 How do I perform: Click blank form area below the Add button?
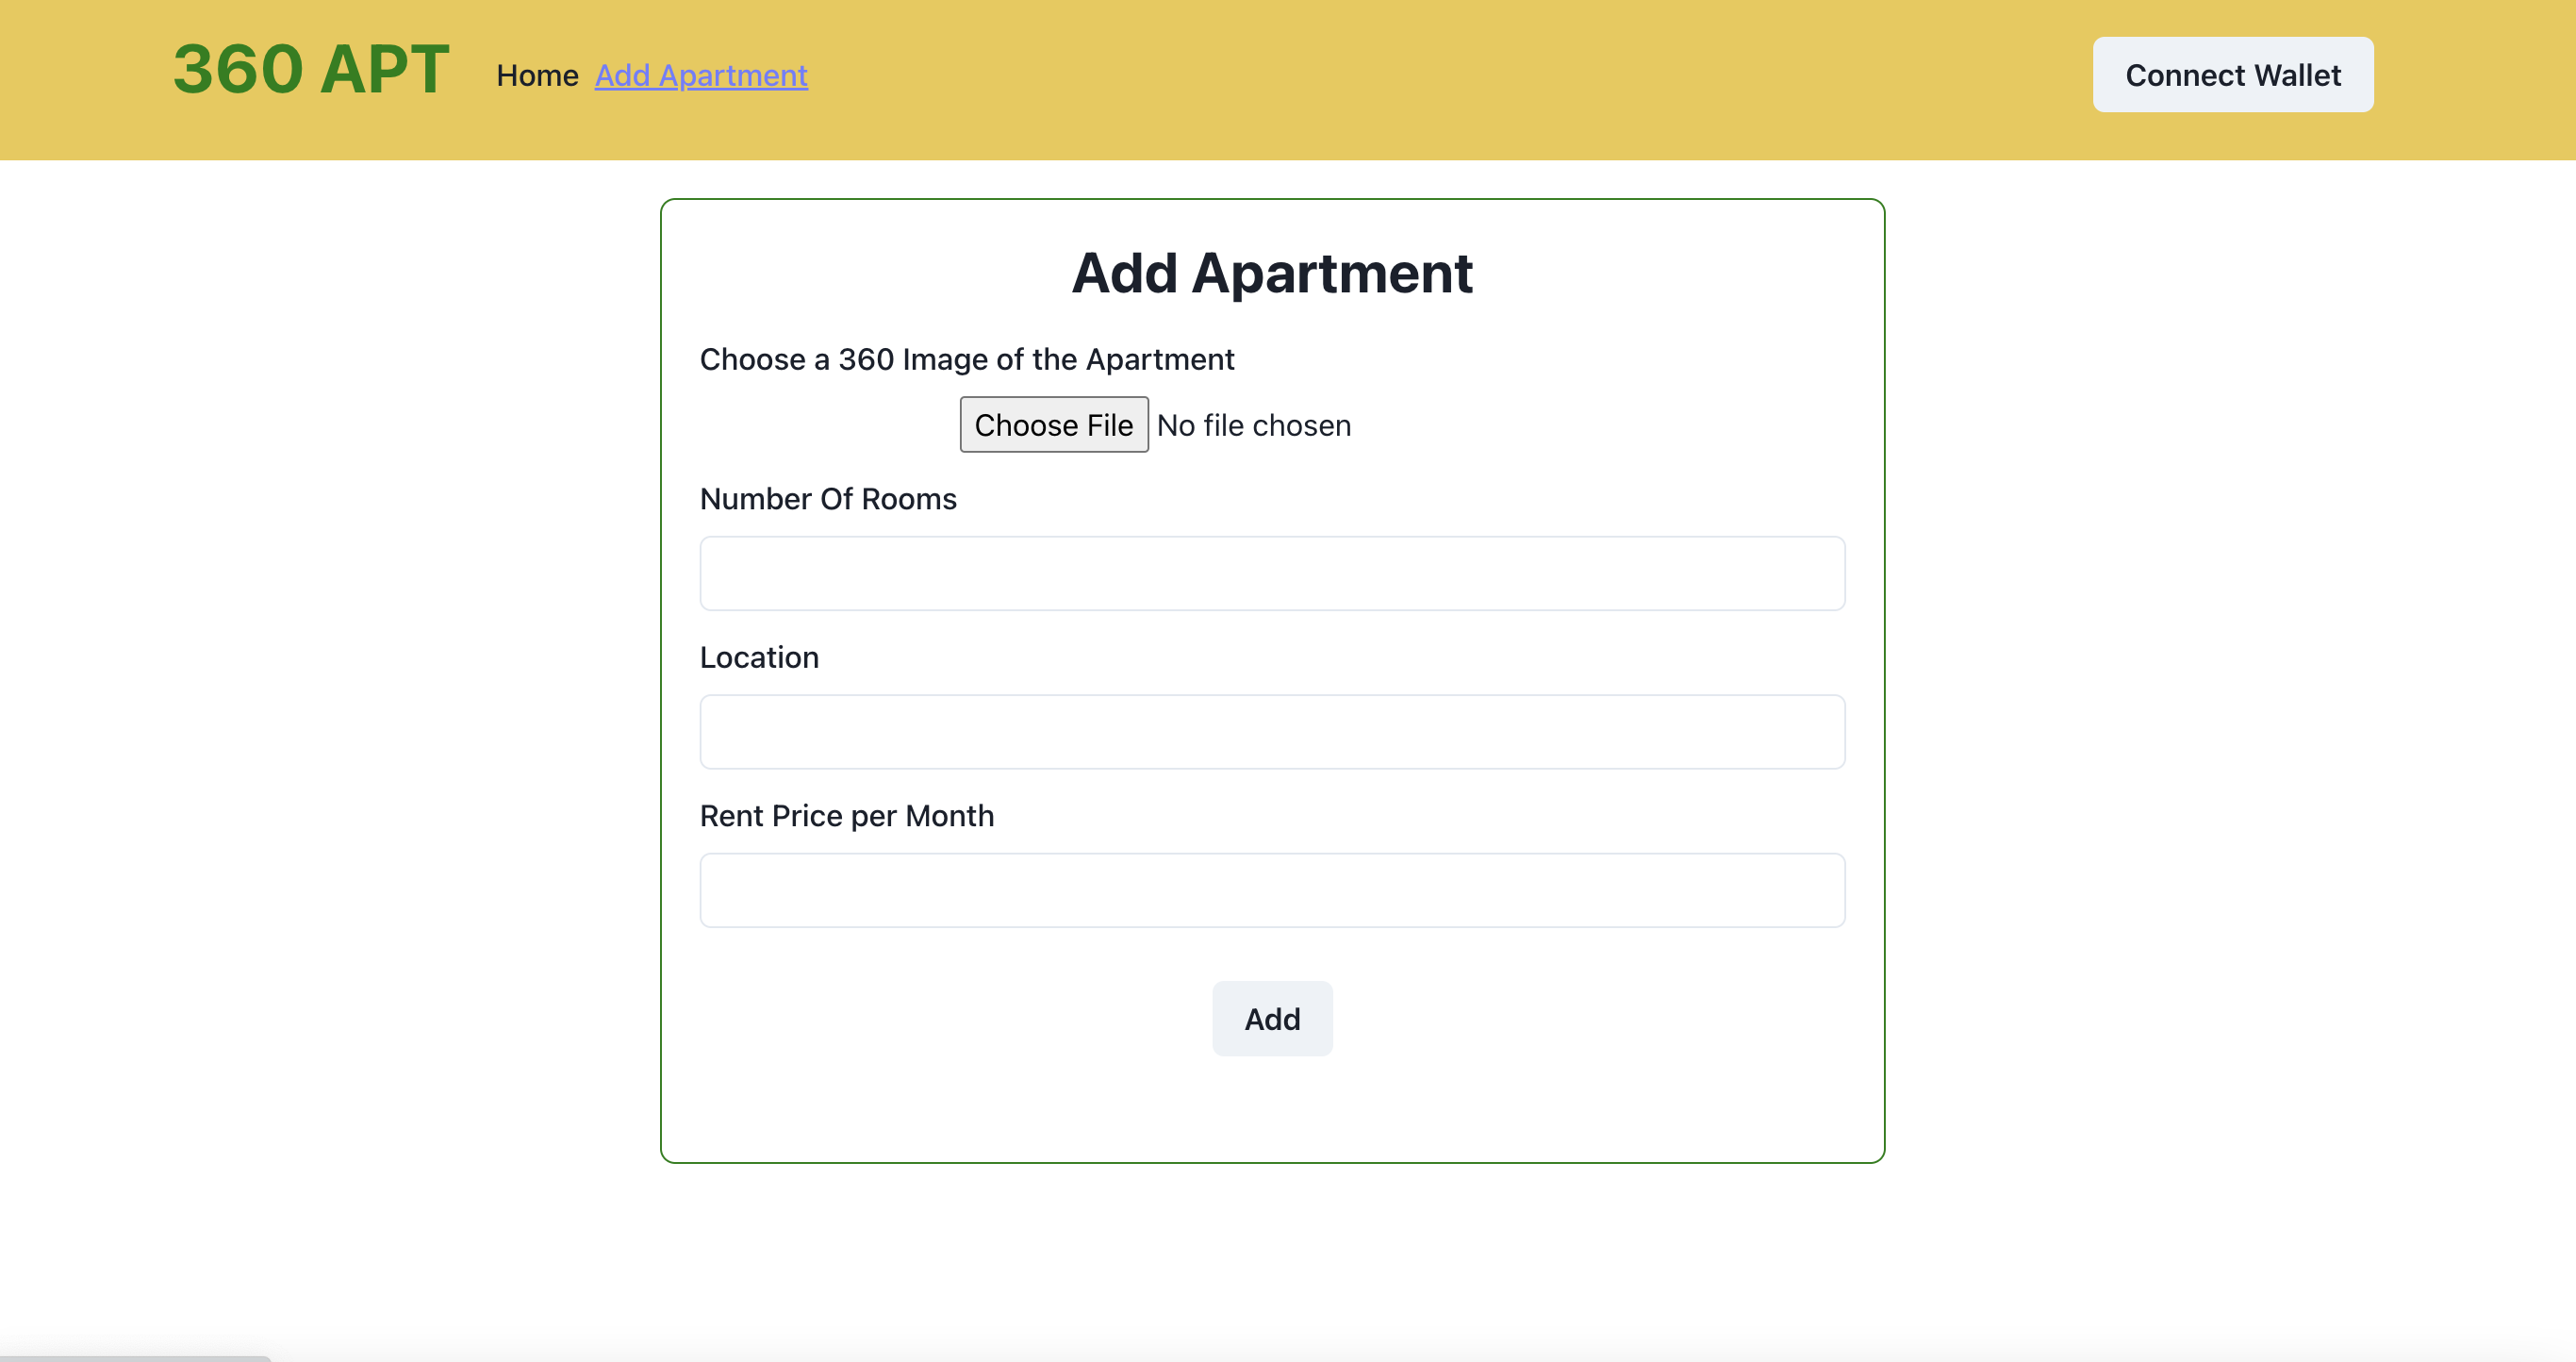click(x=1272, y=1110)
